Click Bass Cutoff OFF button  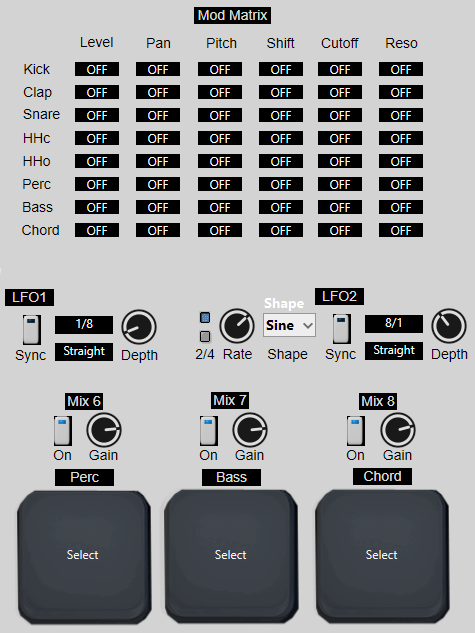(x=340, y=208)
